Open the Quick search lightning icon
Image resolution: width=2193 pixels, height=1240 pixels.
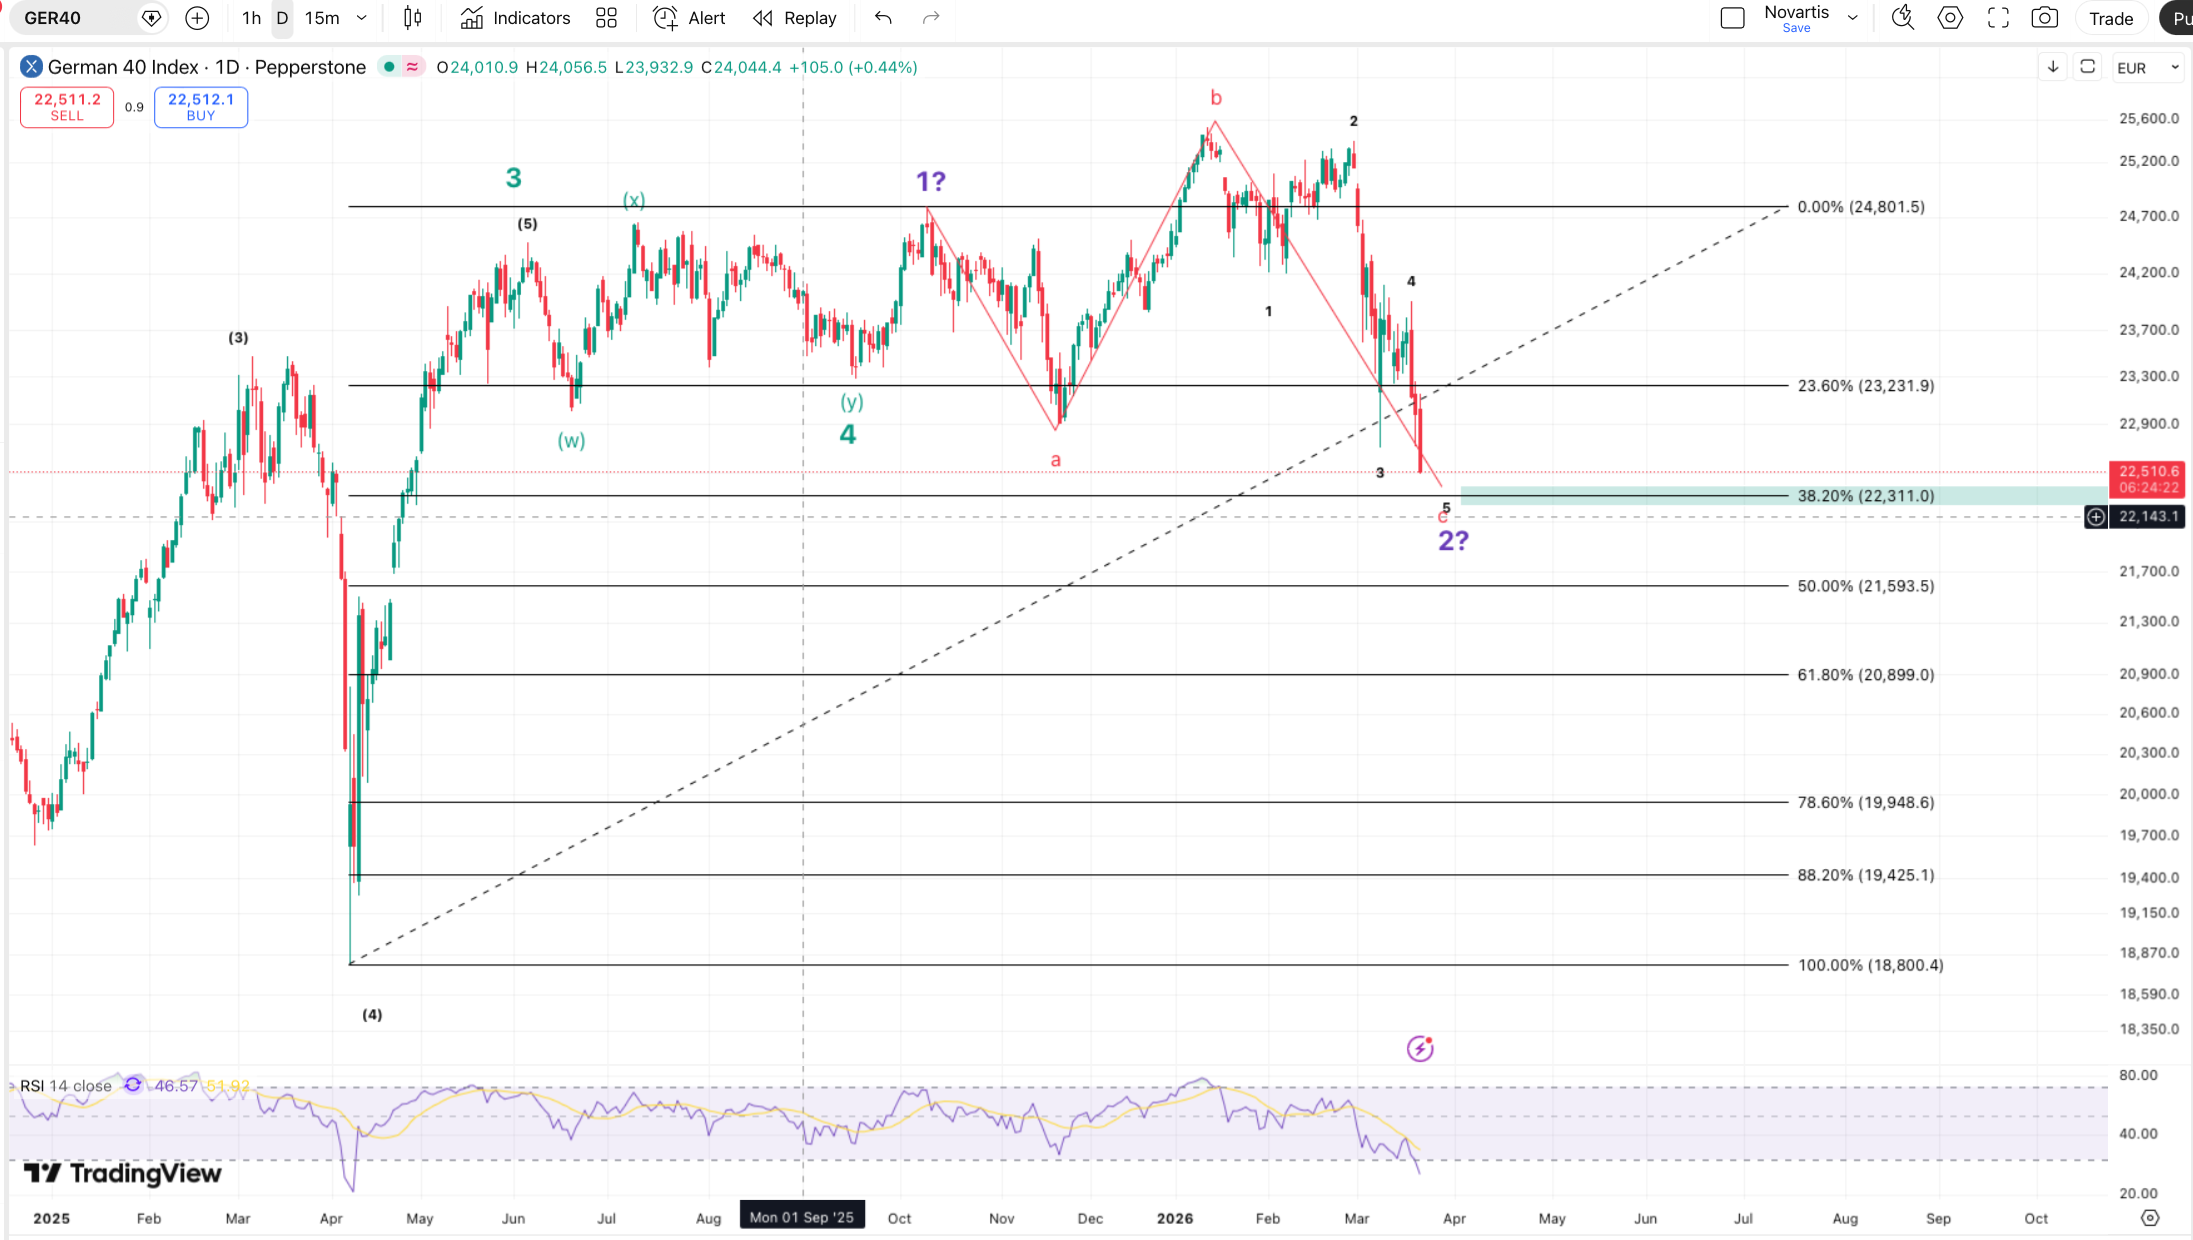pyautogui.click(x=1902, y=18)
